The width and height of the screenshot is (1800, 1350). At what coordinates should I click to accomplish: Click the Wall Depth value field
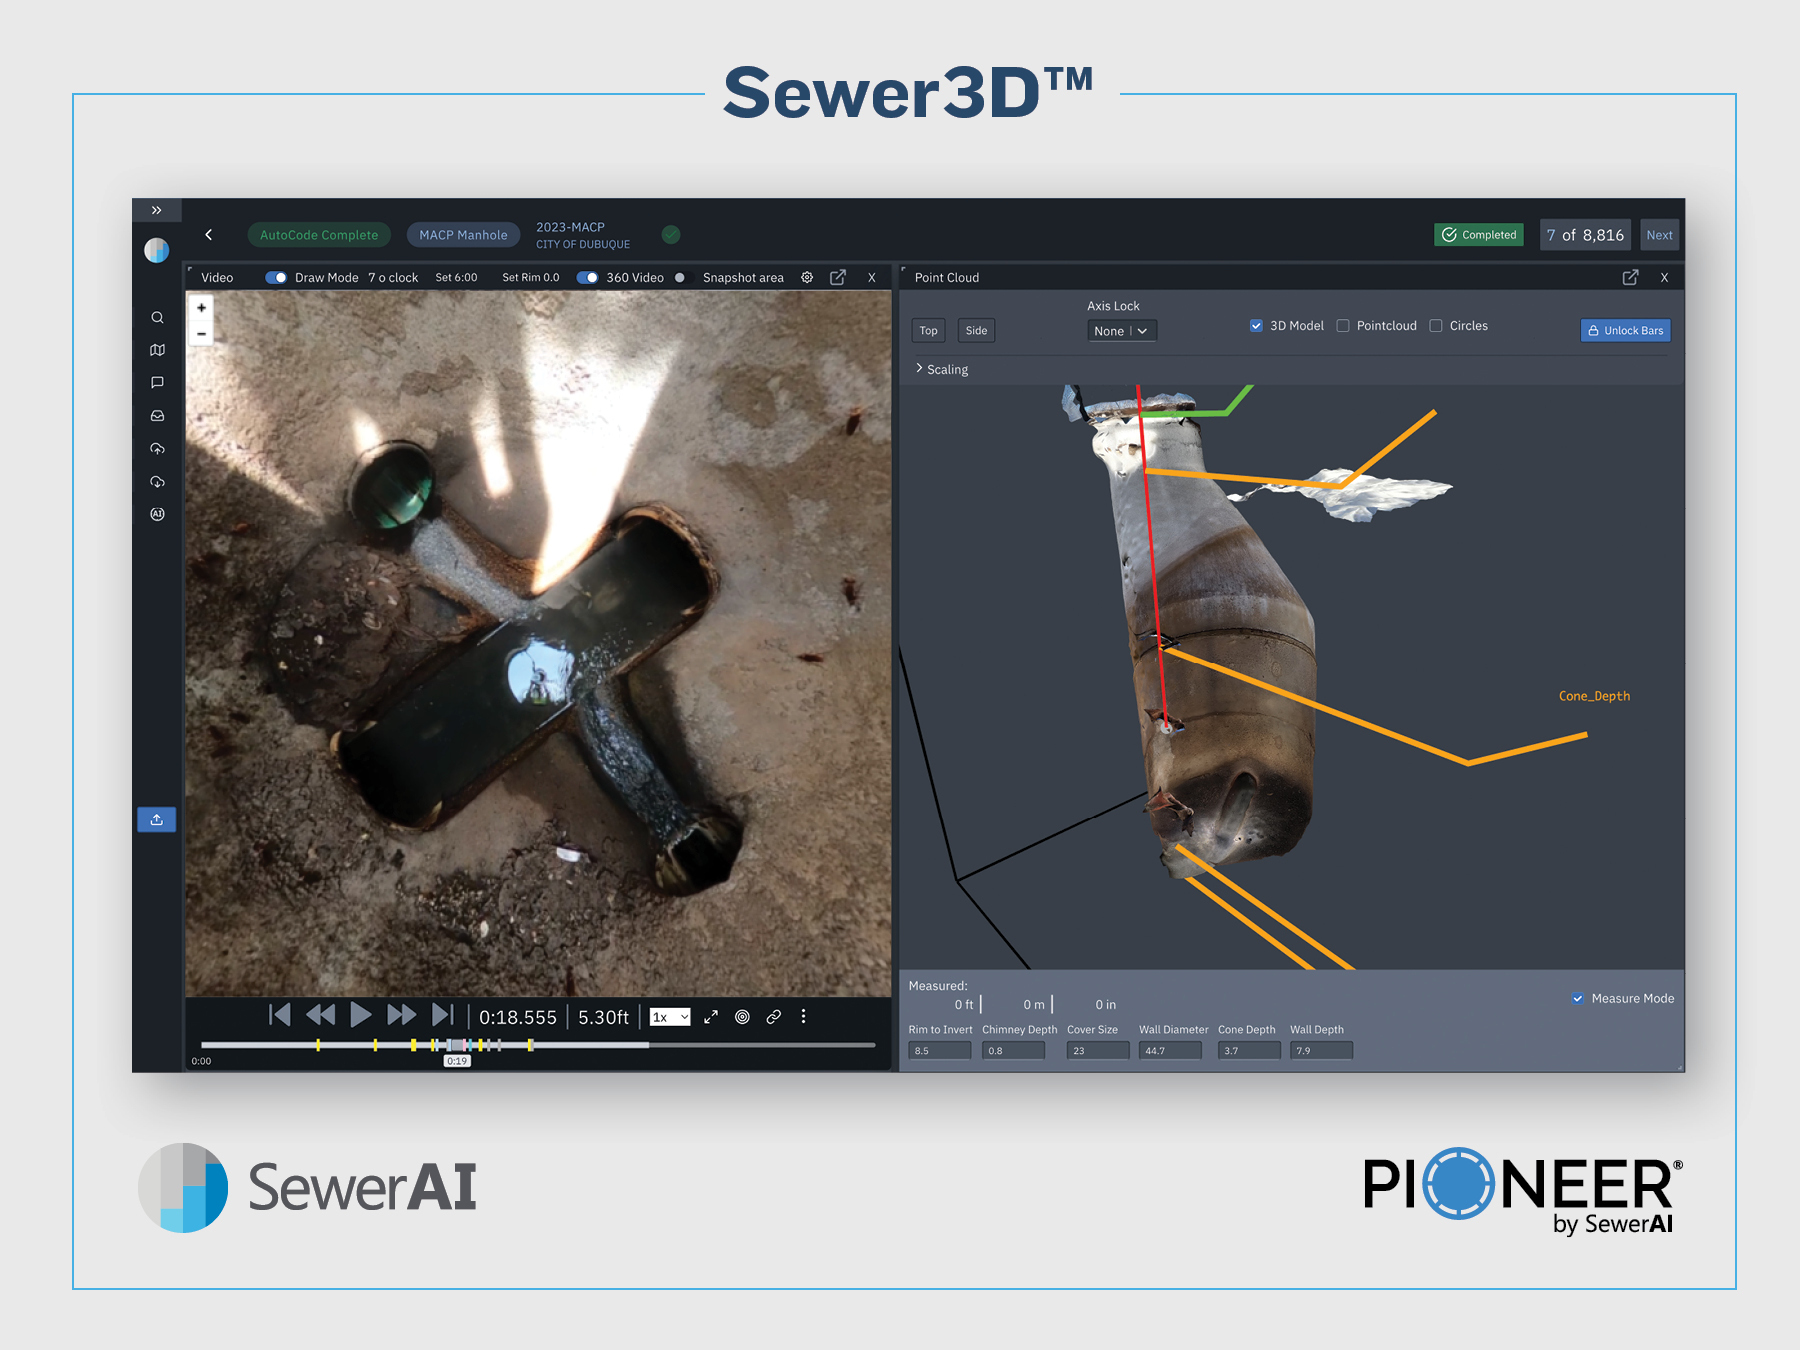point(1321,1051)
